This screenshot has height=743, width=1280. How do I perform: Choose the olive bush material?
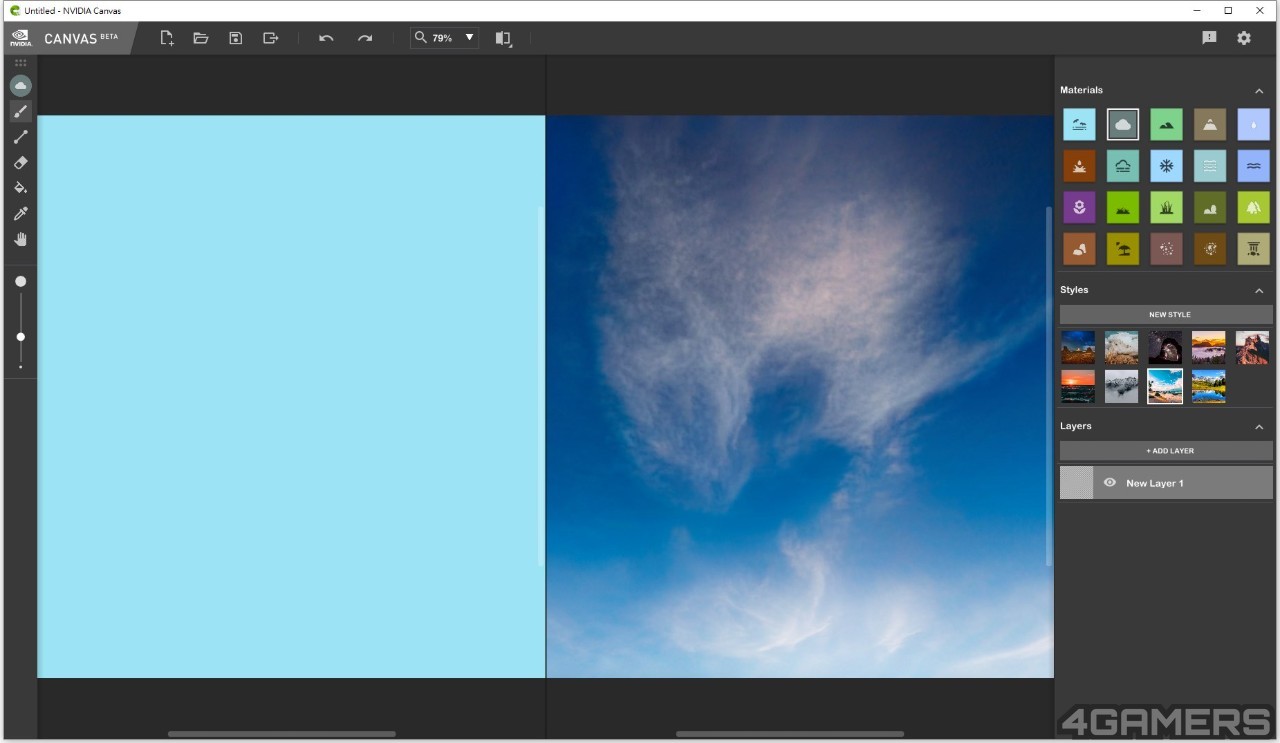[1210, 207]
